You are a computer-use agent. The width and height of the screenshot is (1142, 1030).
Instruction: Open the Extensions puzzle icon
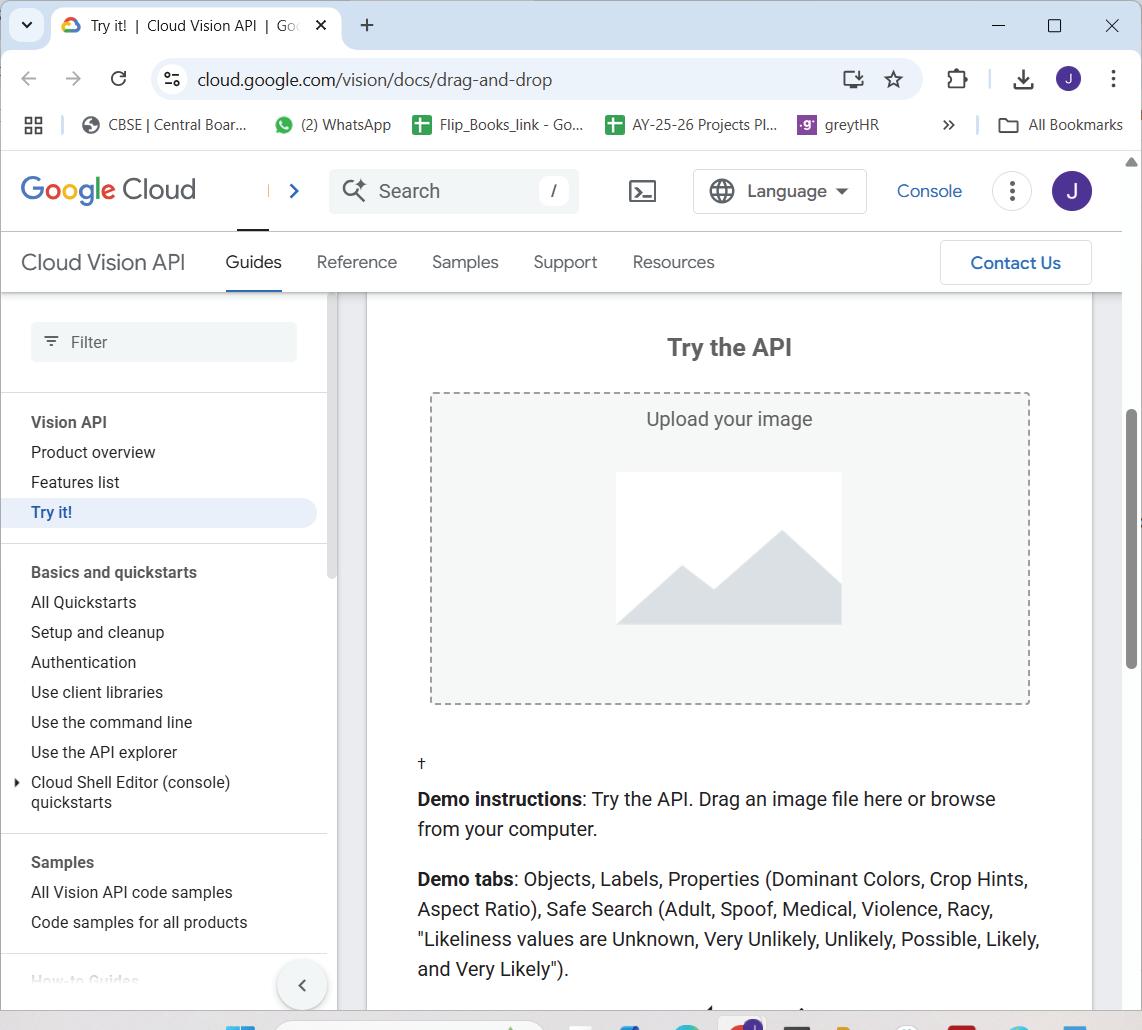pos(956,79)
